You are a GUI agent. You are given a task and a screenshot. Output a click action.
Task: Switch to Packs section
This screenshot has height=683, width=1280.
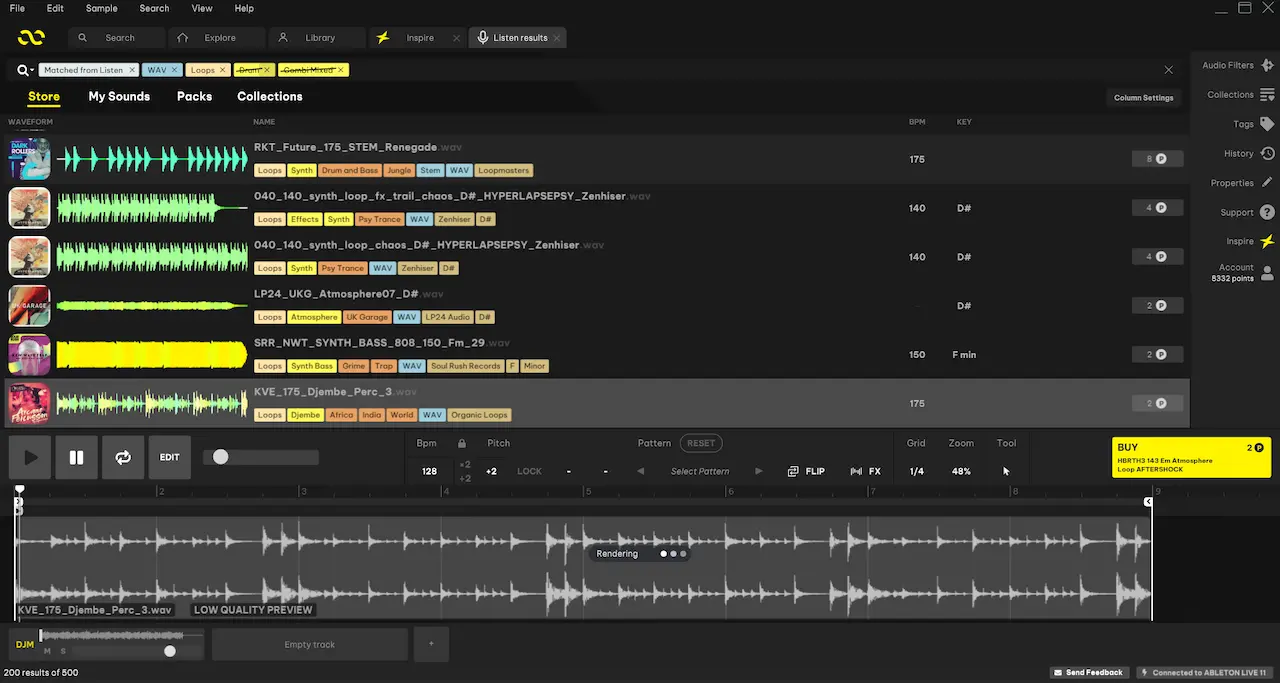click(194, 97)
